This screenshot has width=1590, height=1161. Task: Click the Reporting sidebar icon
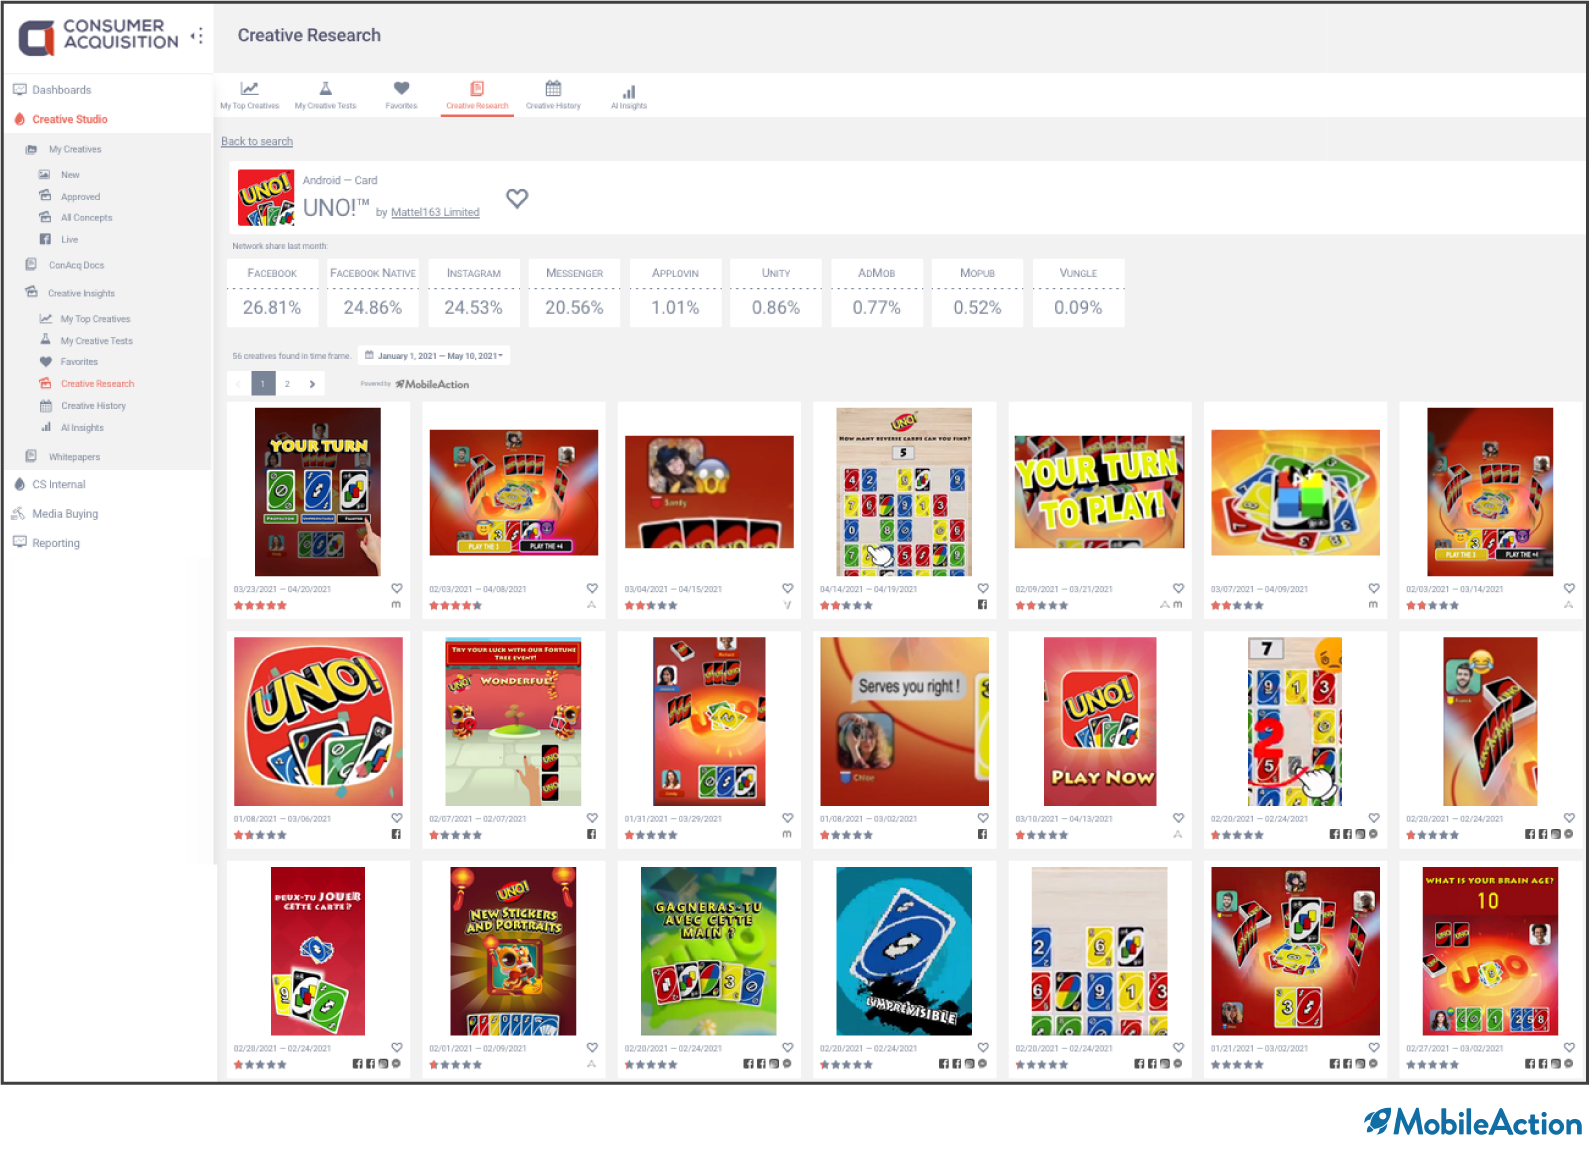tap(19, 543)
